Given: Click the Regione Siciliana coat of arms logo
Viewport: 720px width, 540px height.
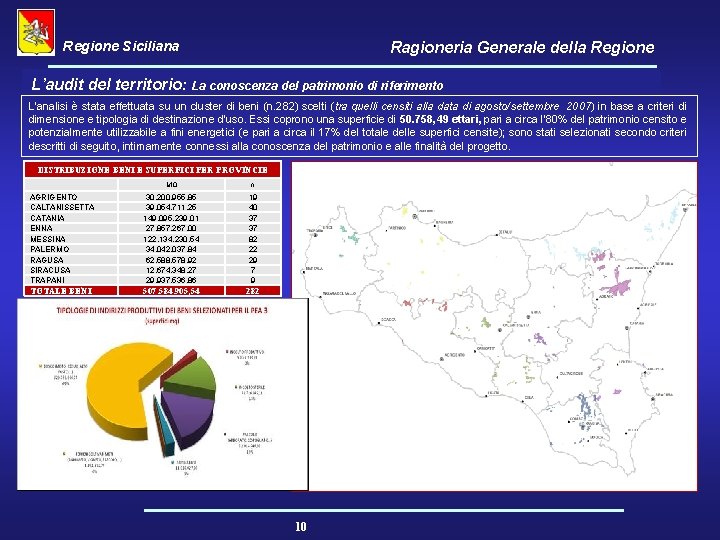Looking at the screenshot, I should pos(36,33).
